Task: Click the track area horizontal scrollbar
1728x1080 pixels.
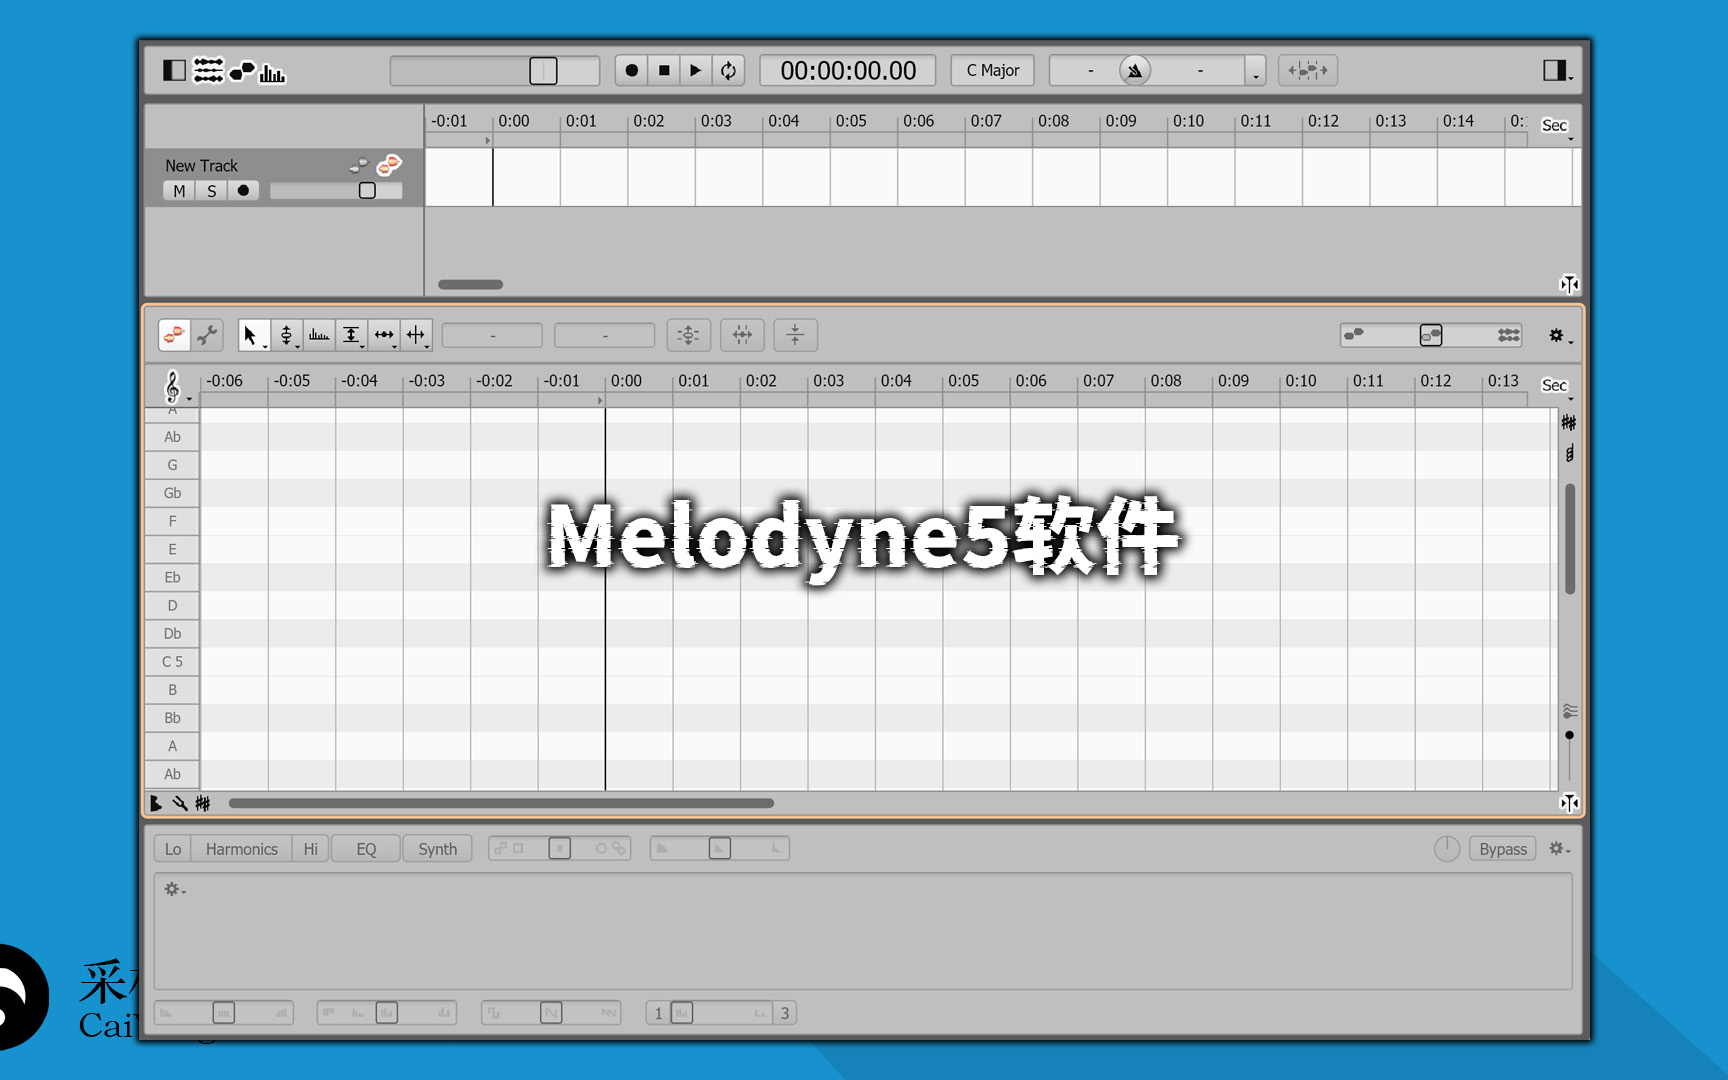Action: point(470,284)
